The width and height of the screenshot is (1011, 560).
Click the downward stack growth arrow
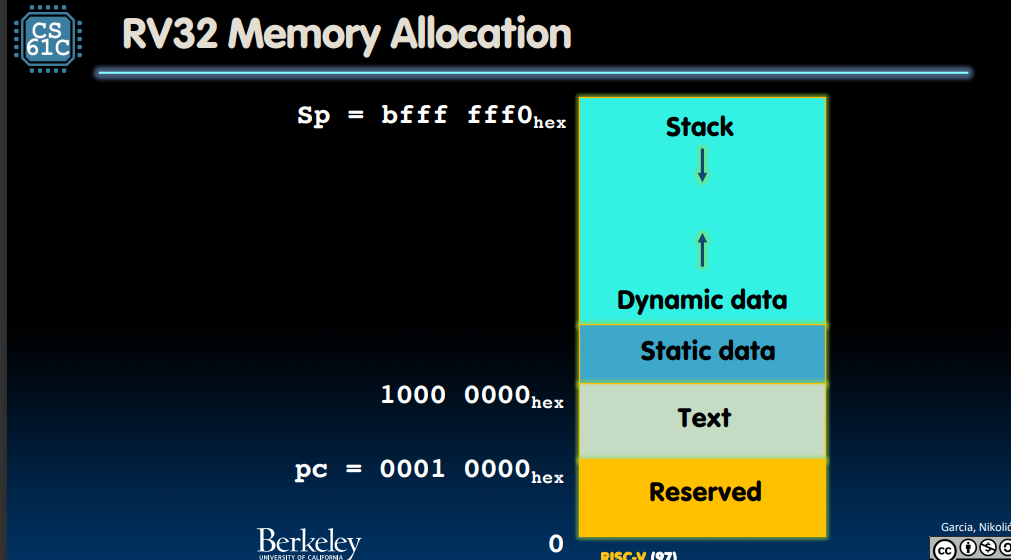pyautogui.click(x=702, y=165)
